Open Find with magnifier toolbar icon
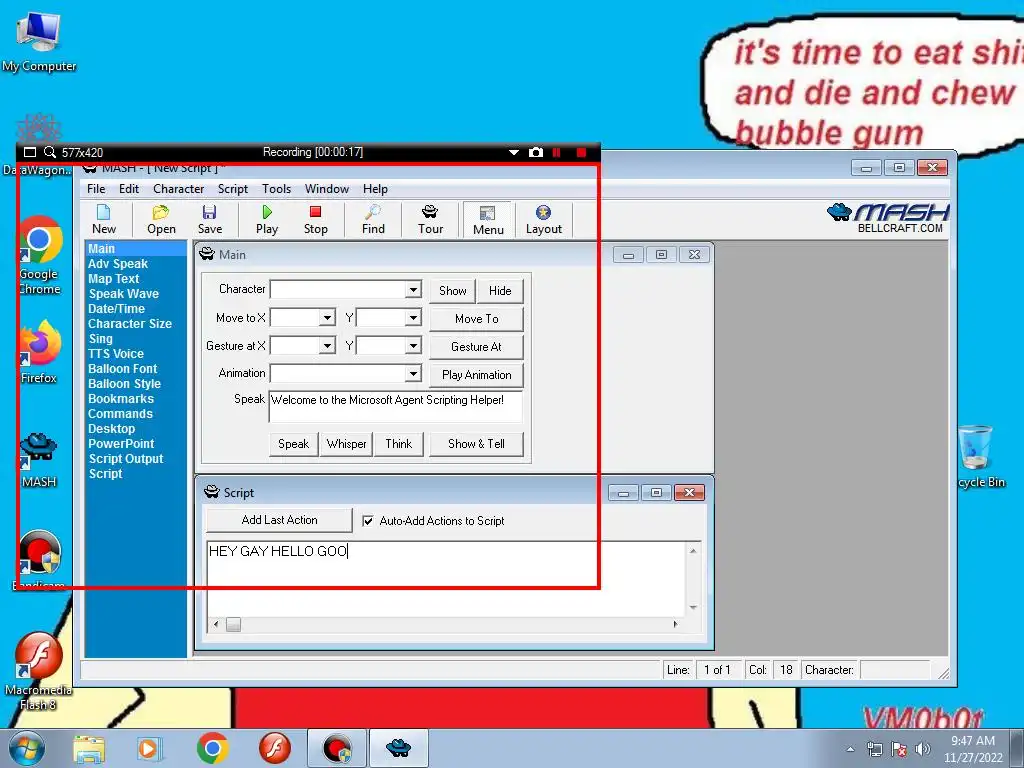 (373, 219)
